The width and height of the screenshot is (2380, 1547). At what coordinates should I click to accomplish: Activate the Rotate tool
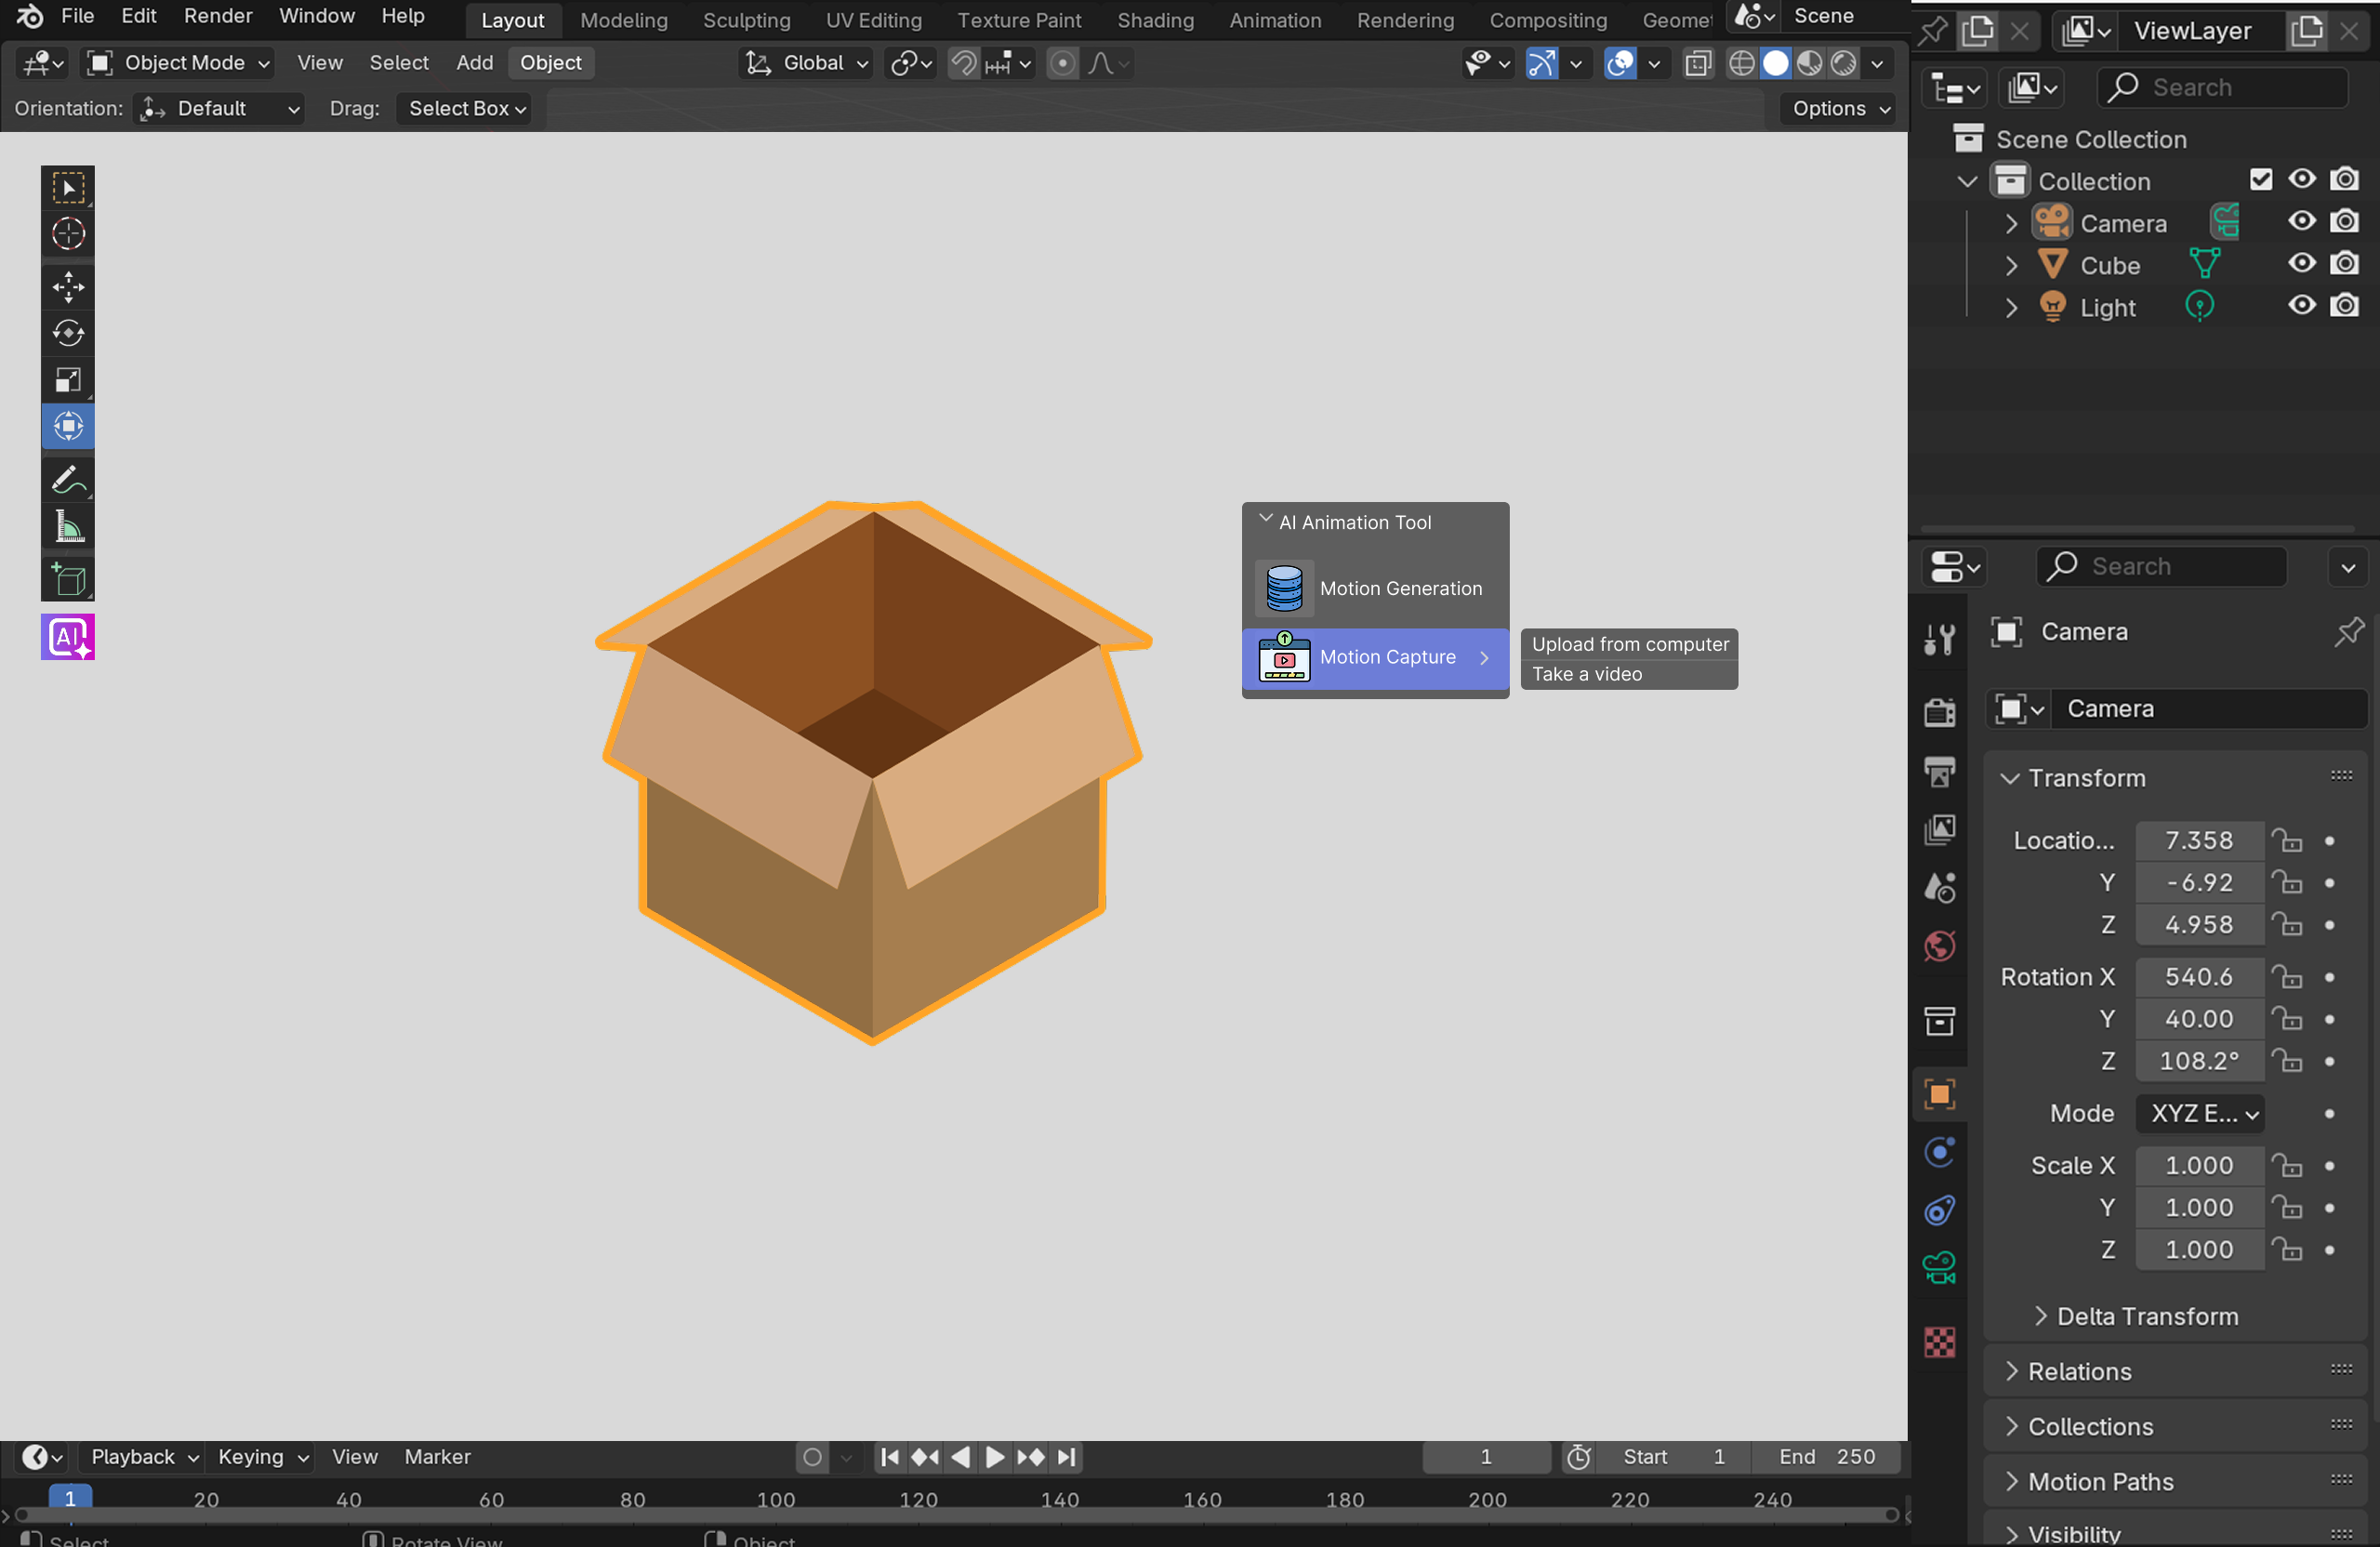tap(67, 334)
